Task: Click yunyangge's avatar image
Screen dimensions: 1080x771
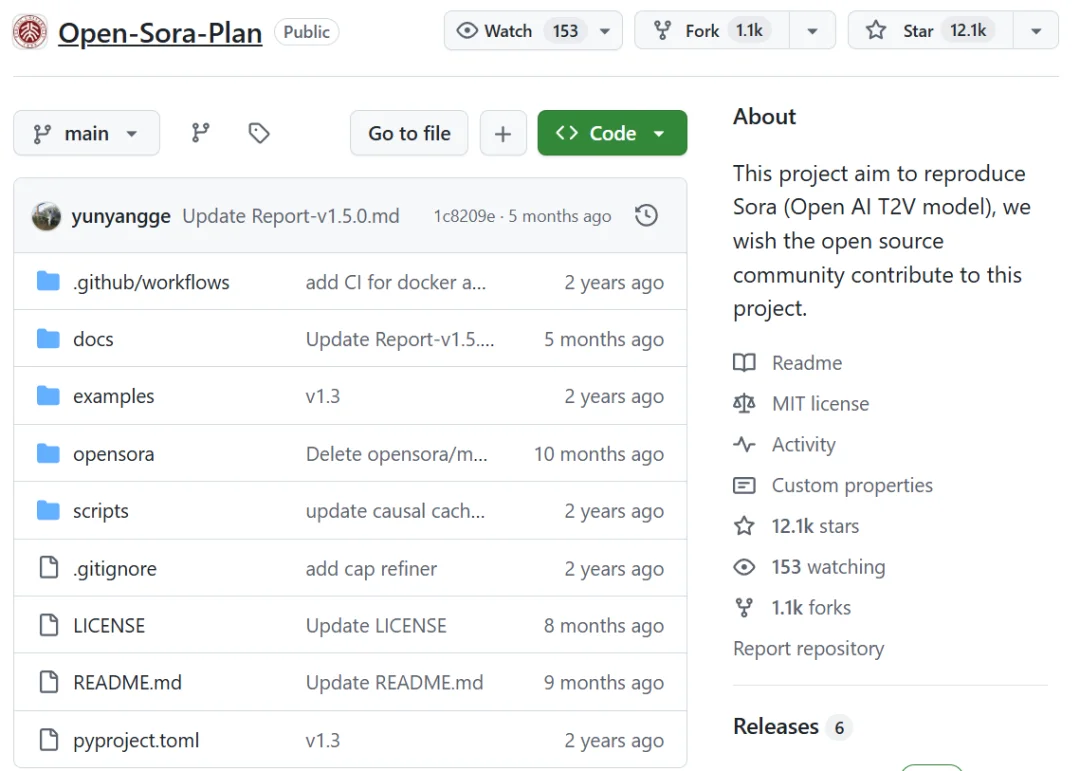Action: pos(46,216)
